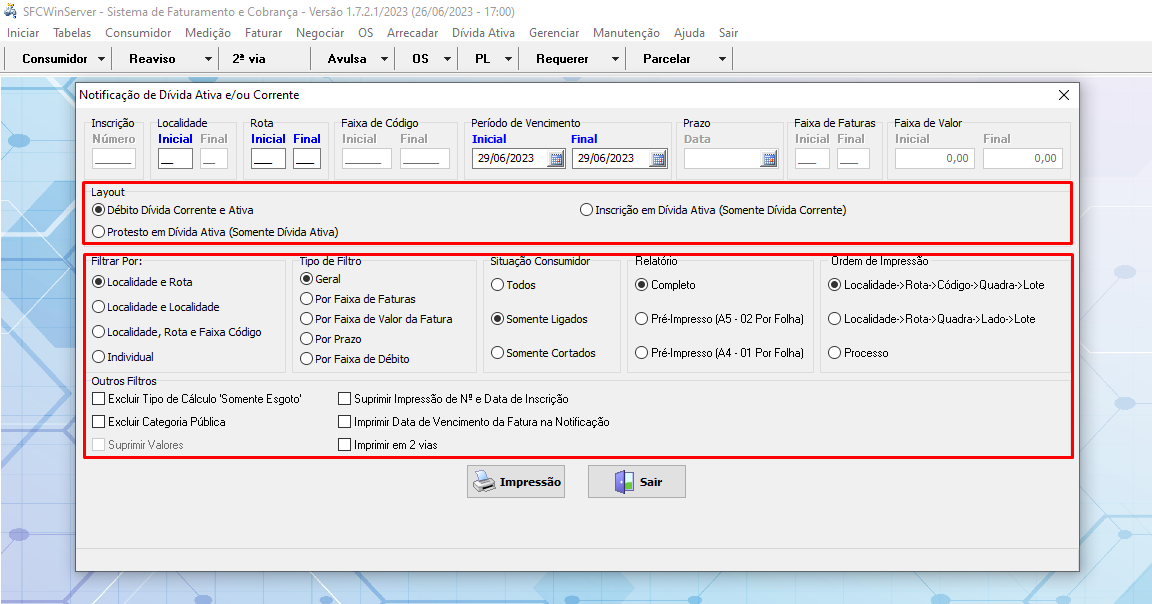This screenshot has width=1152, height=604.
Task: Open calendar picker for Período de Vencimento Inicial
Action: click(557, 158)
